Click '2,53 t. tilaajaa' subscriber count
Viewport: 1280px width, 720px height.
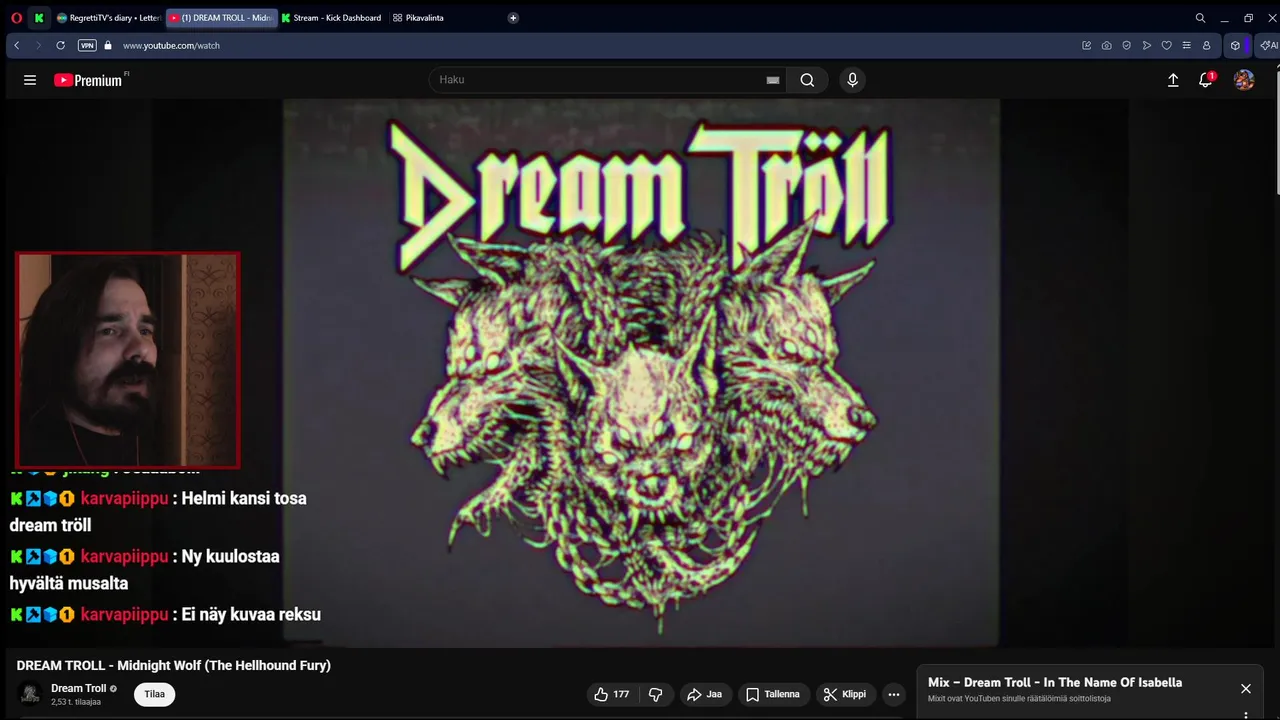(x=76, y=702)
